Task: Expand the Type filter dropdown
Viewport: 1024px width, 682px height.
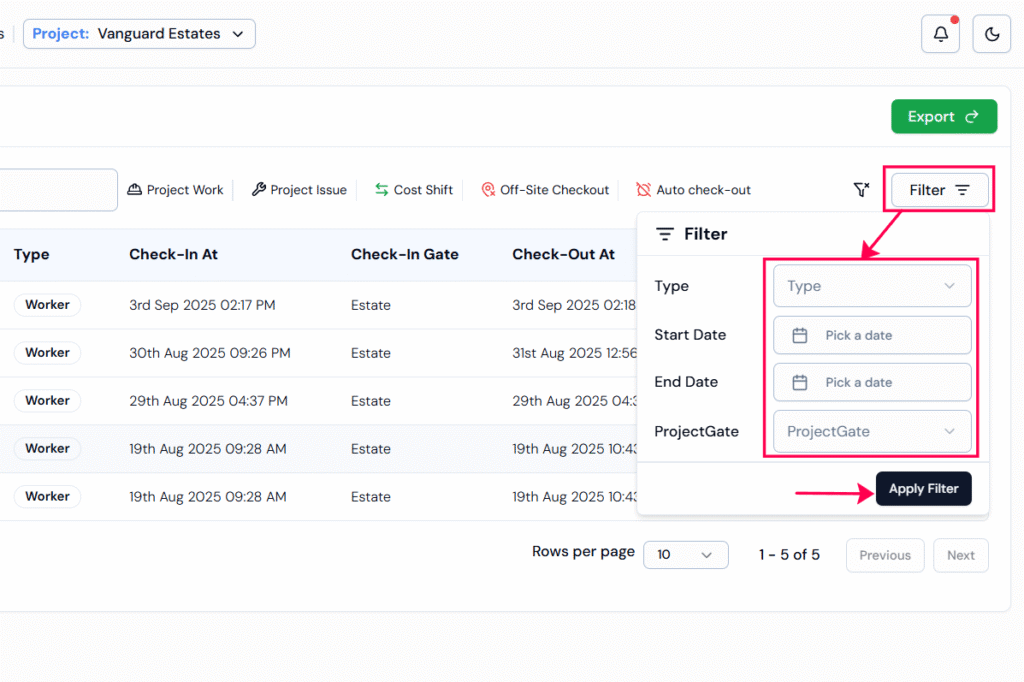Action: tap(871, 286)
